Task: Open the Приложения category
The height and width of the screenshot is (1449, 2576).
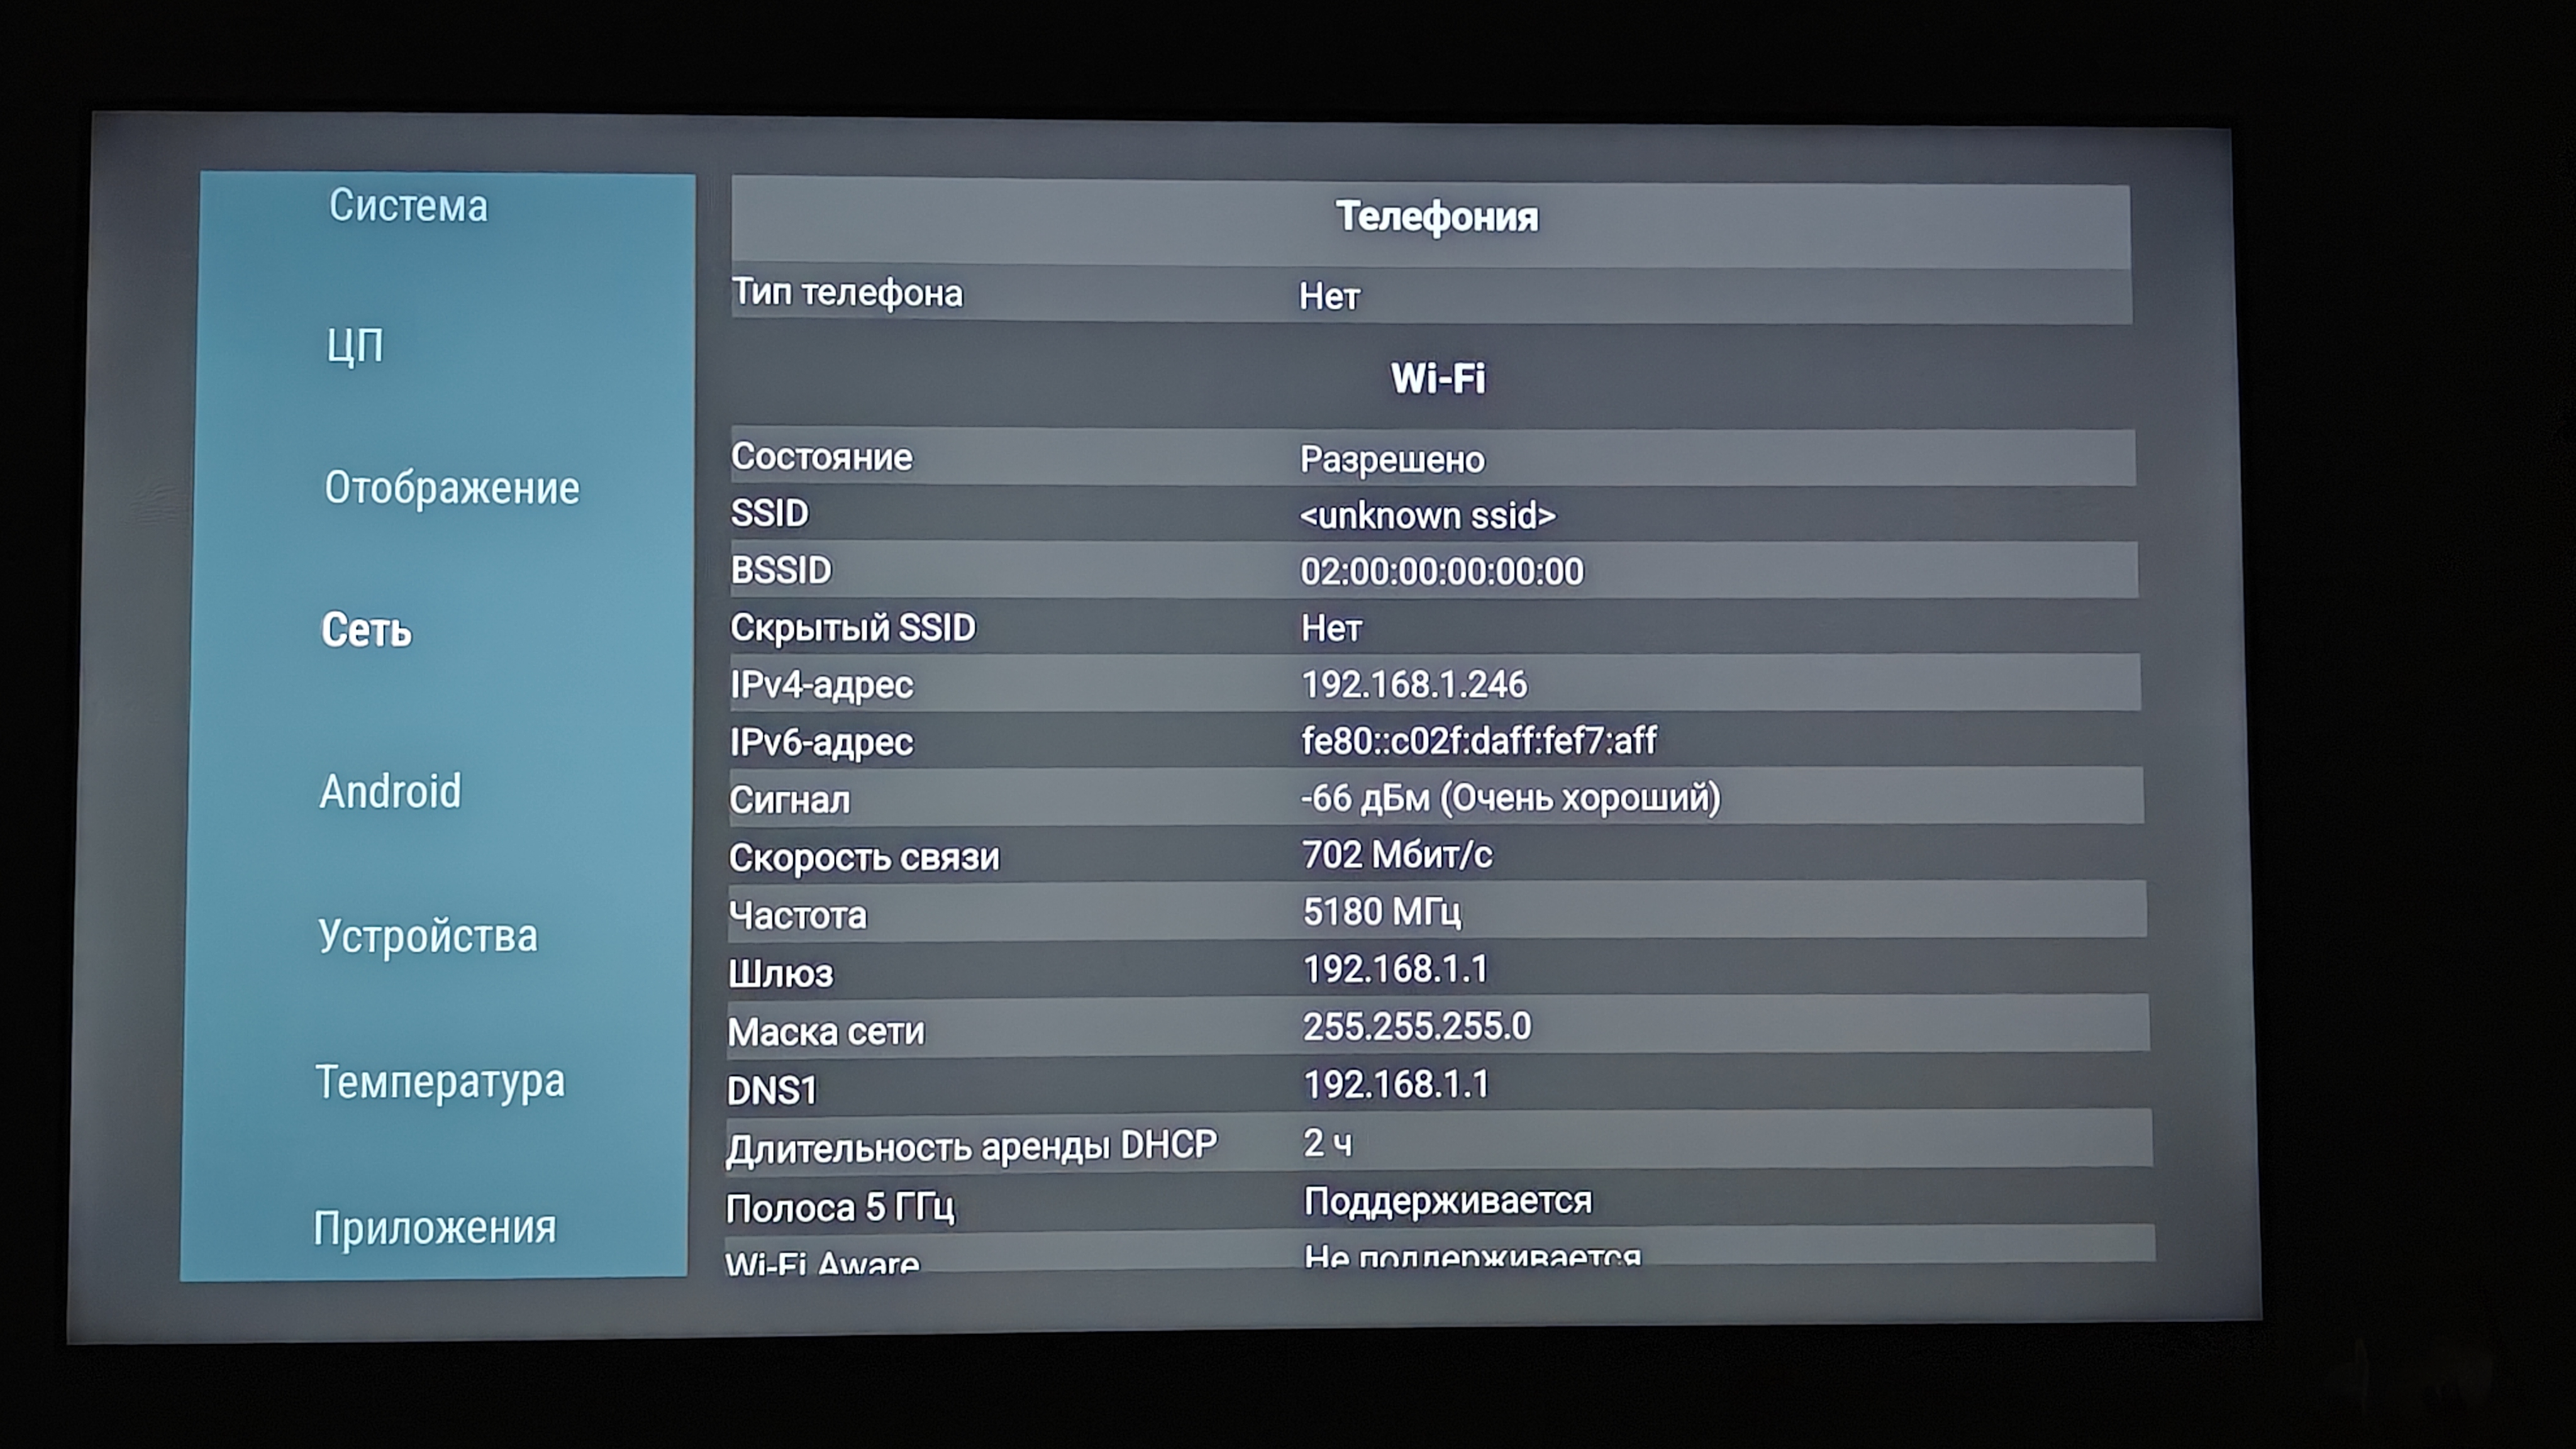Action: click(434, 1227)
